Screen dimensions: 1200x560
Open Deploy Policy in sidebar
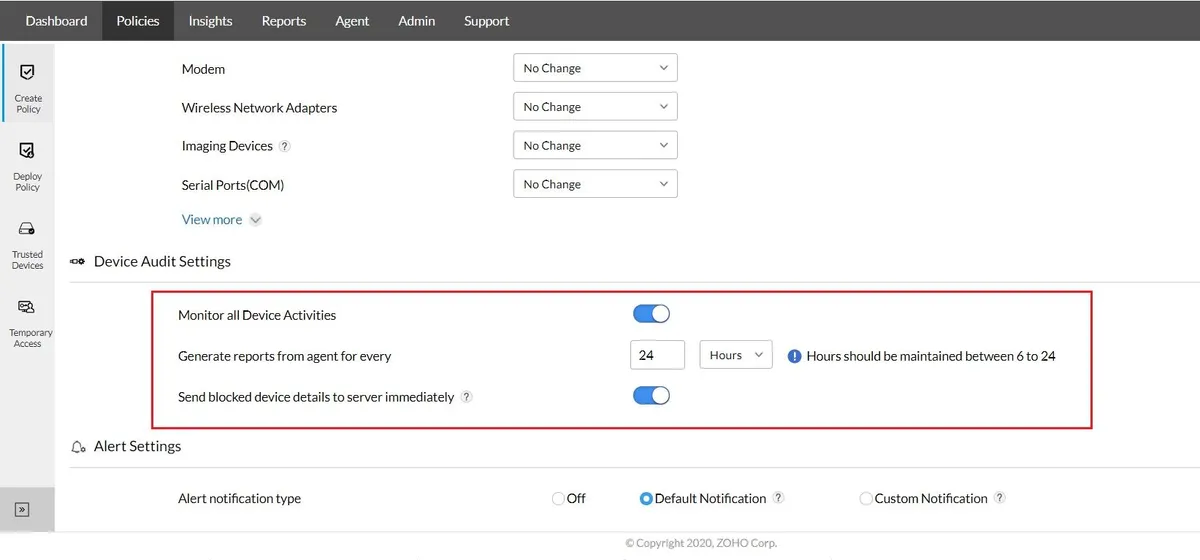(28, 164)
